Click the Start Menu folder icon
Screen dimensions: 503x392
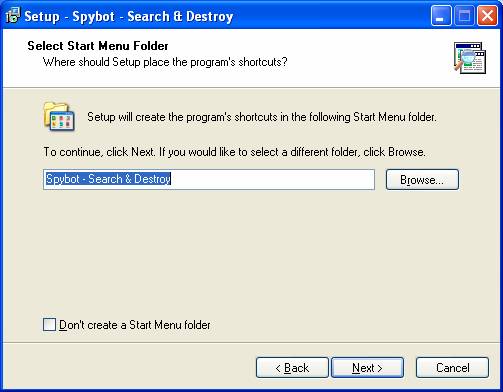point(59,117)
